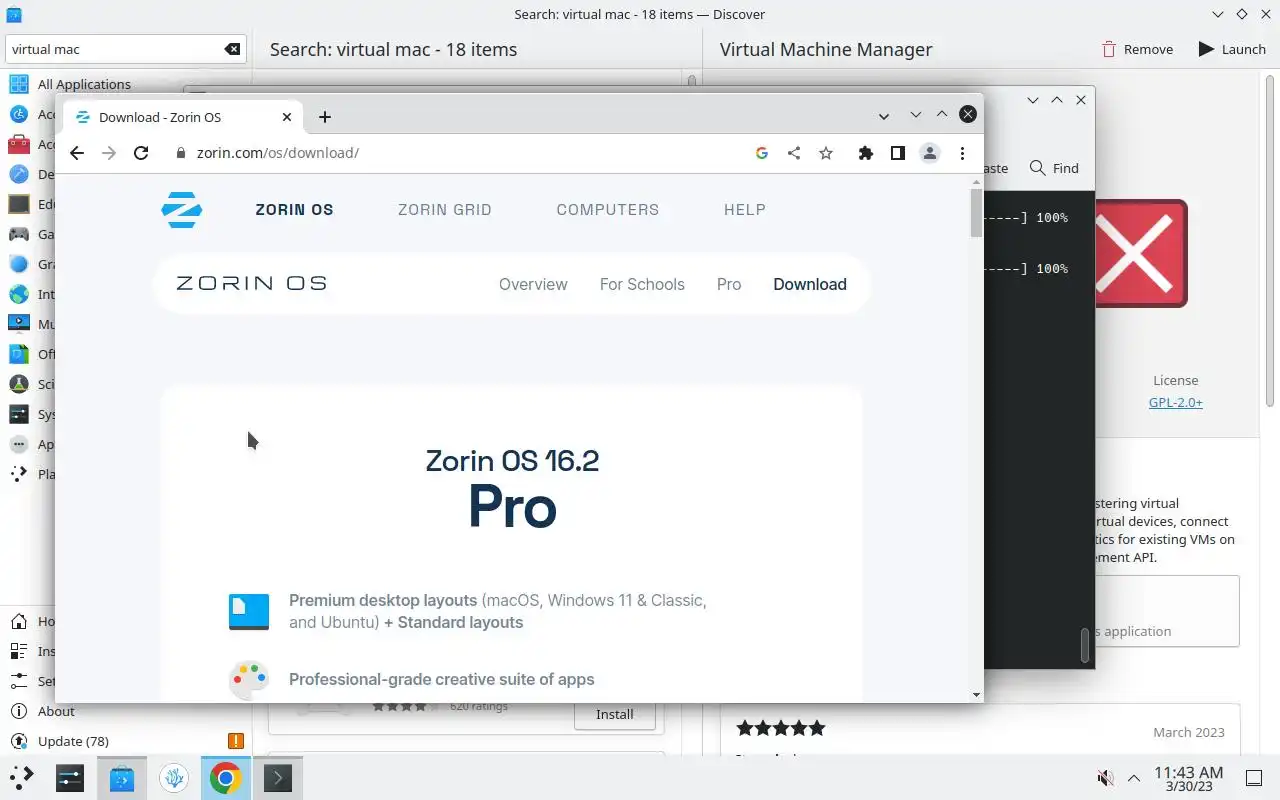The width and height of the screenshot is (1280, 800).
Task: Click the Graphics blue sphere icon
Action: click(19, 264)
